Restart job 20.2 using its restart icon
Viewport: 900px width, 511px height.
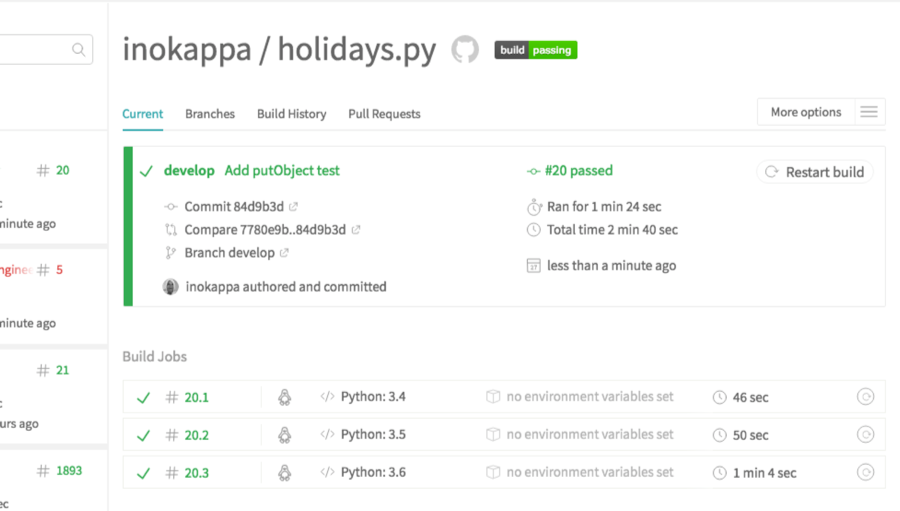(866, 435)
